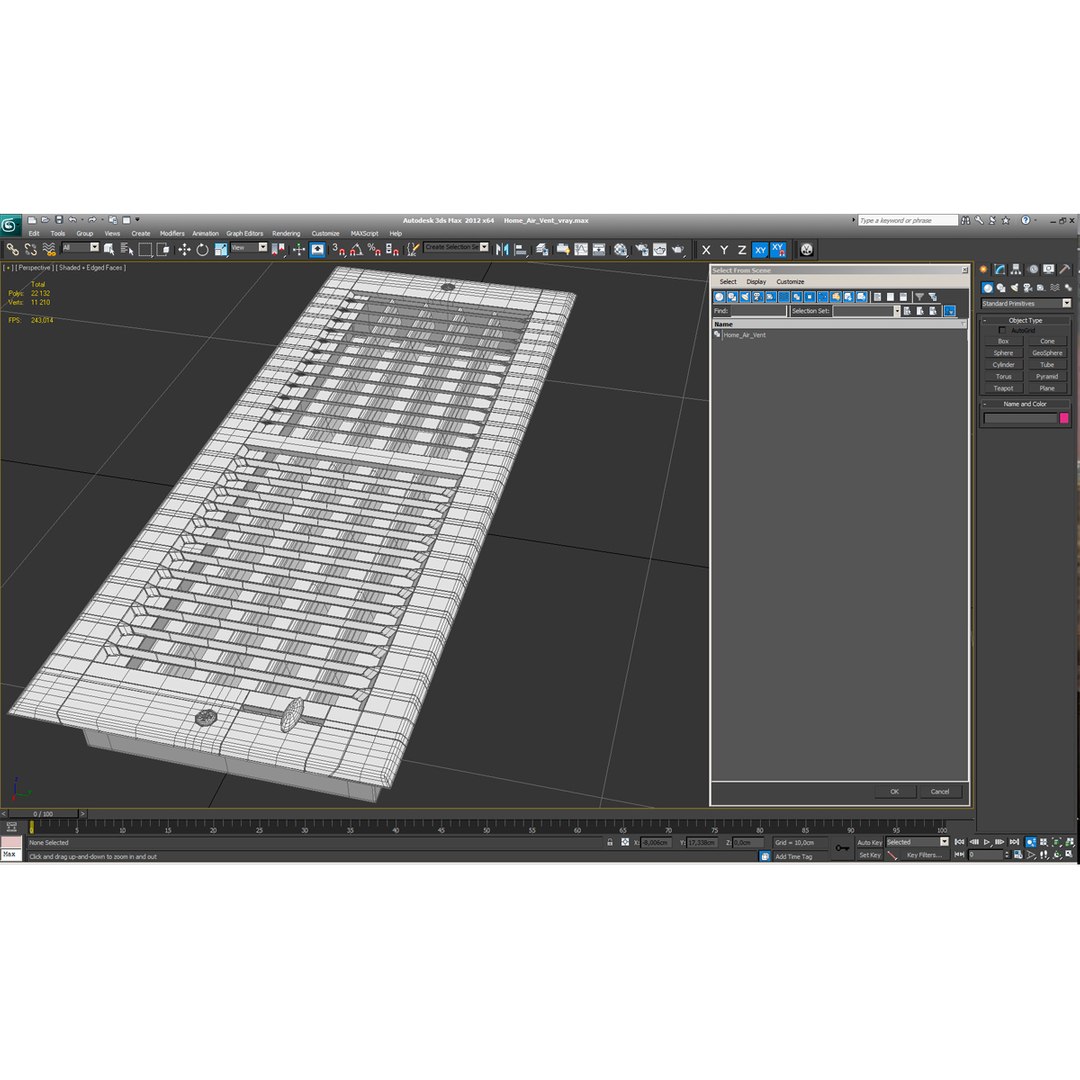The image size is (1080, 1080).
Task: Open the Hierarchy command panel tab
Action: coord(1016,269)
